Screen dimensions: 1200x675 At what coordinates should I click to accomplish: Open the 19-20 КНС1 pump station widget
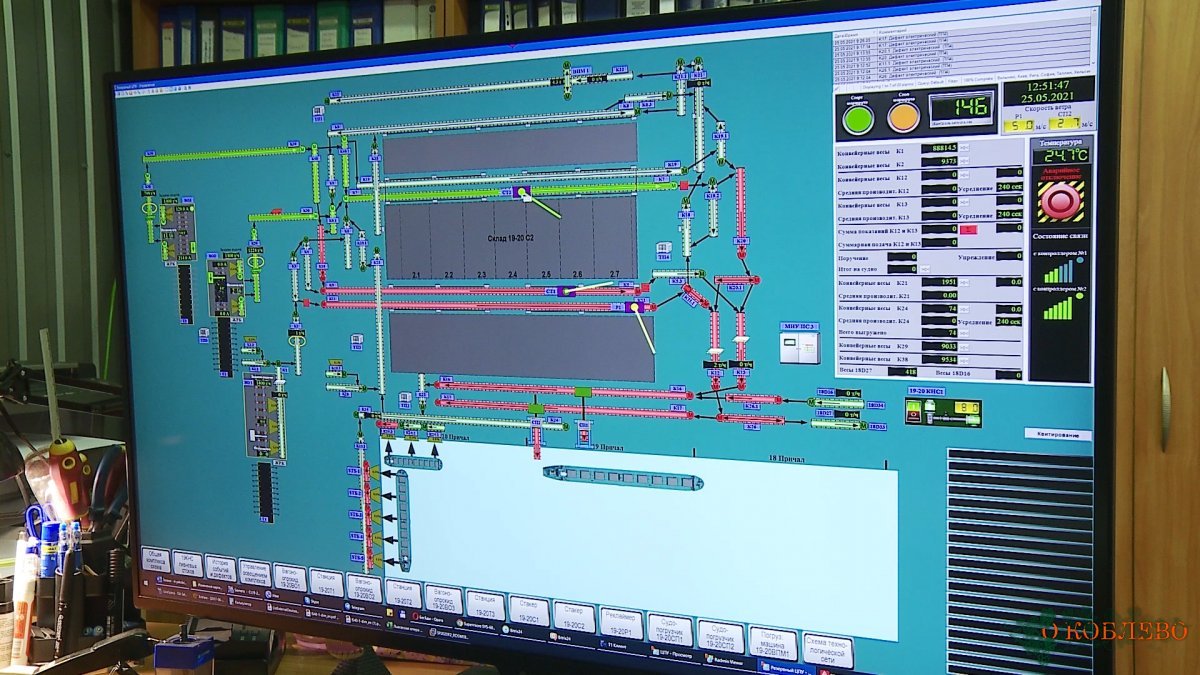click(x=942, y=410)
